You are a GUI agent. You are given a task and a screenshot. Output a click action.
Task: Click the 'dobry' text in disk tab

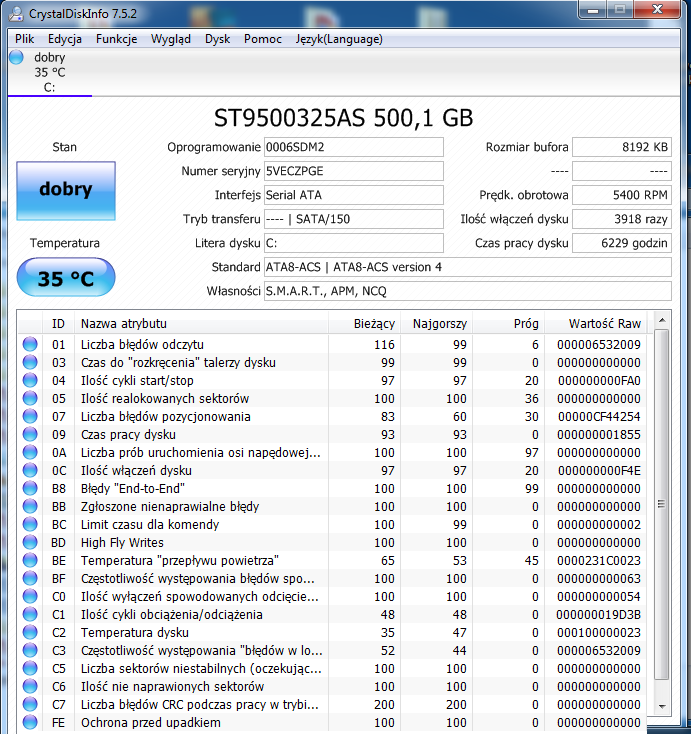pyautogui.click(x=50, y=58)
